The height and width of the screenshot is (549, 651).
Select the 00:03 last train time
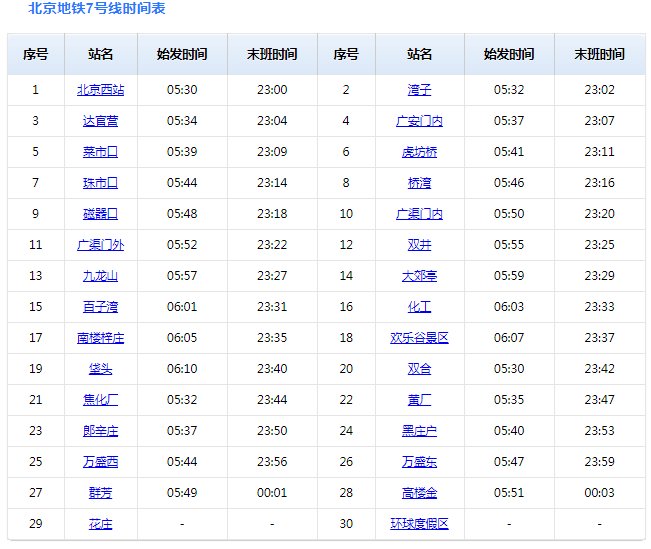point(600,493)
